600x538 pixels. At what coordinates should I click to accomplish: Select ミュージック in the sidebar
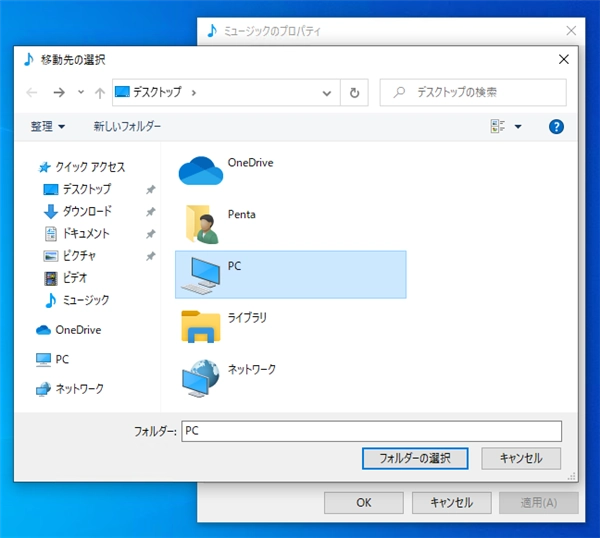click(x=76, y=300)
